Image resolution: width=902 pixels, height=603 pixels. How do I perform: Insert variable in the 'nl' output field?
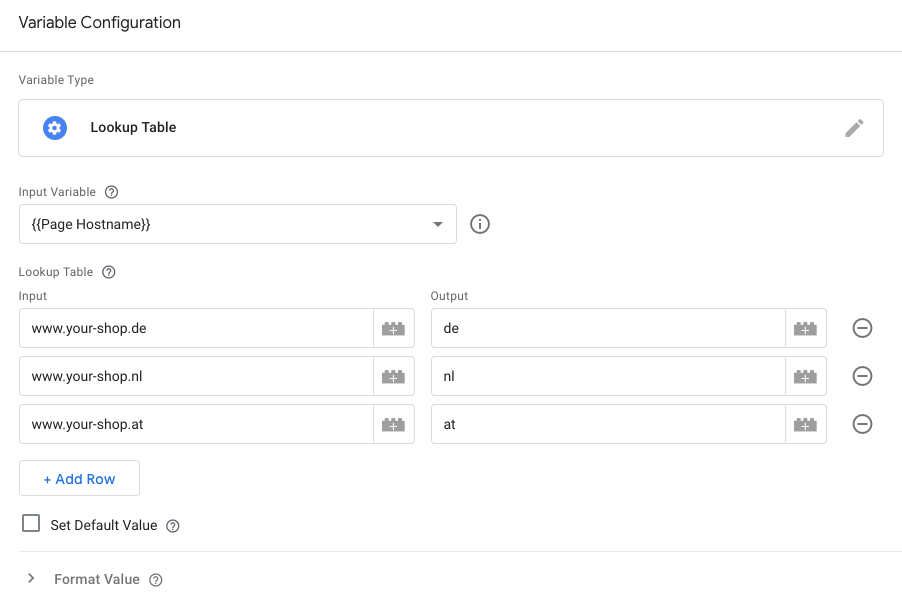pyautogui.click(x=805, y=376)
